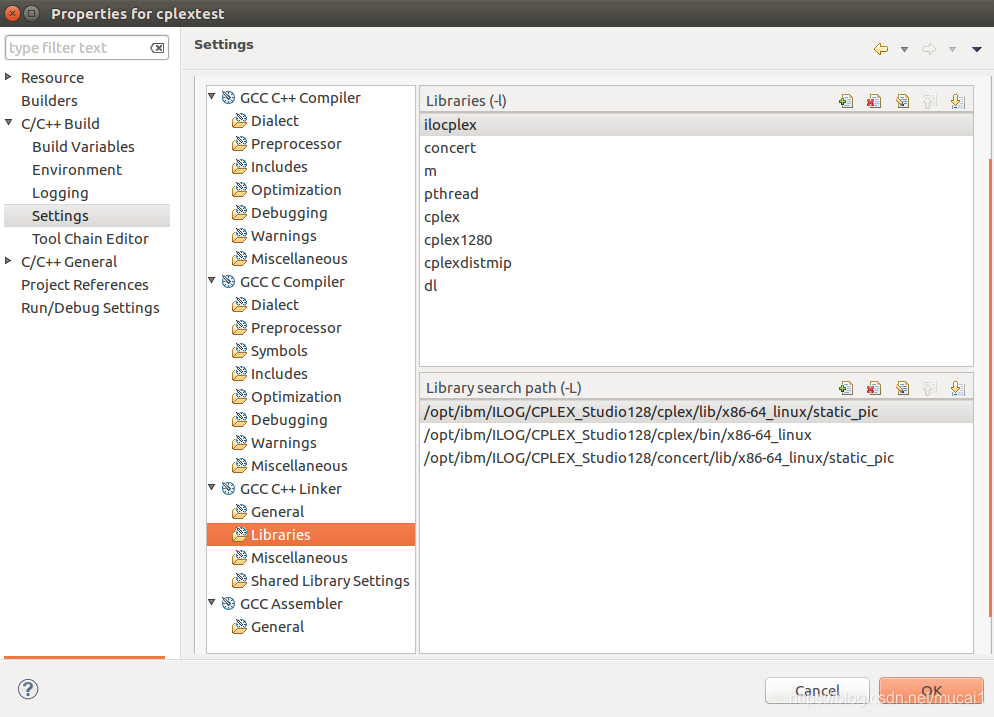Select the Tool Chain Editor item
This screenshot has height=717, width=994.
(x=90, y=238)
